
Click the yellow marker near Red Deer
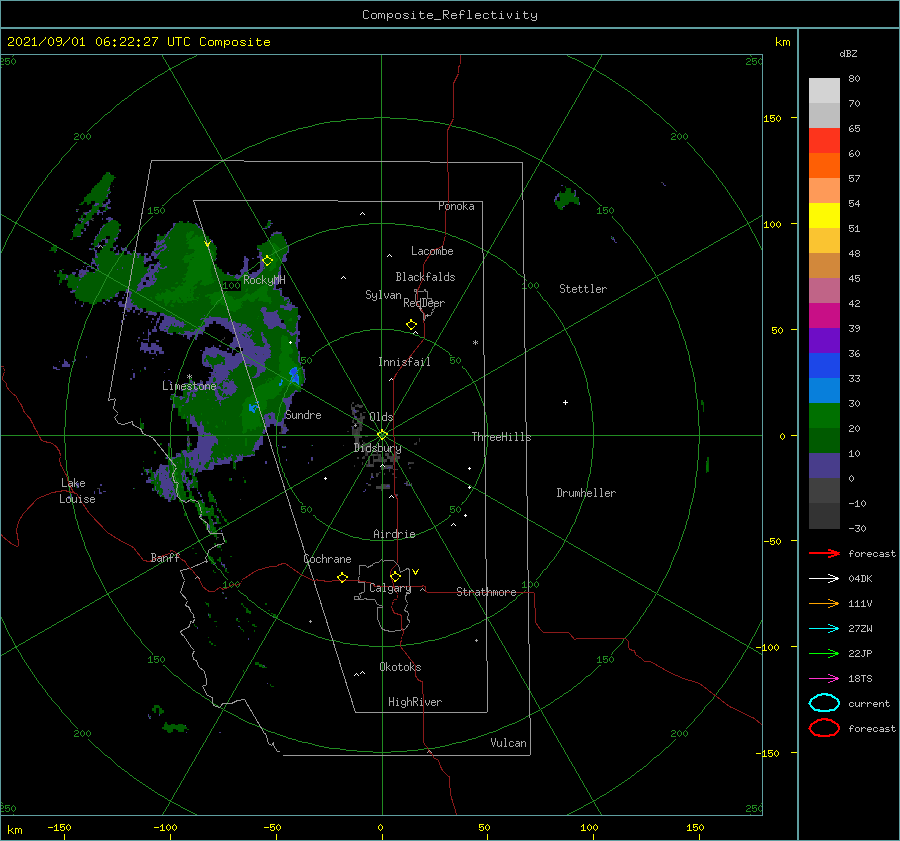pos(412,325)
